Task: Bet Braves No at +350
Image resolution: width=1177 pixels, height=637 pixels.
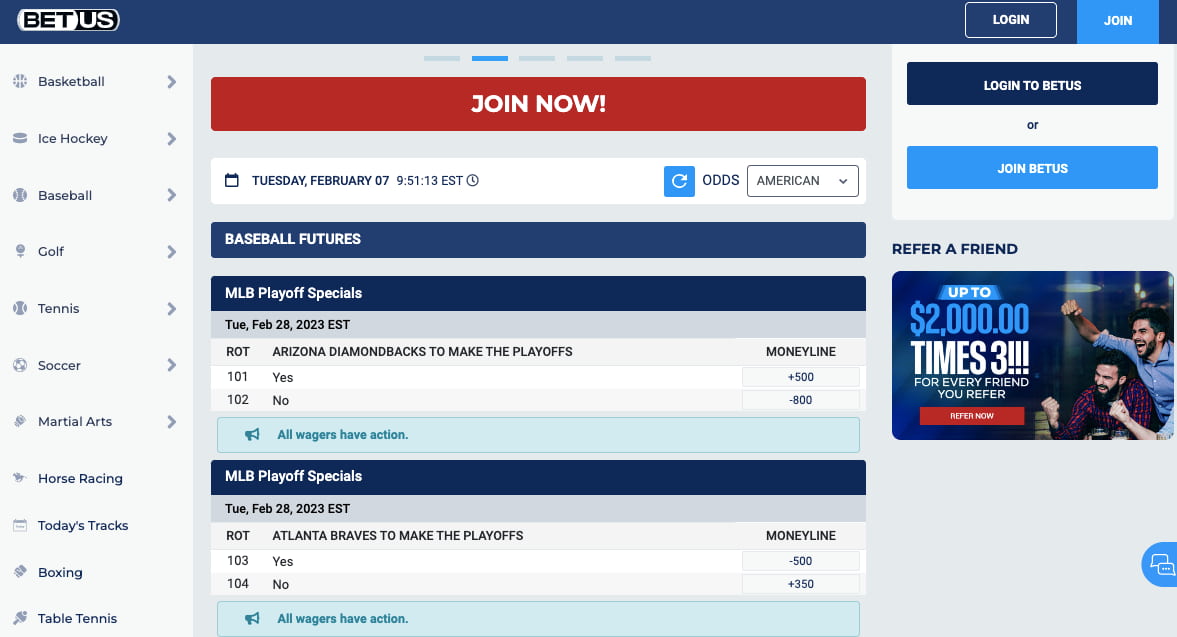Action: (x=801, y=584)
